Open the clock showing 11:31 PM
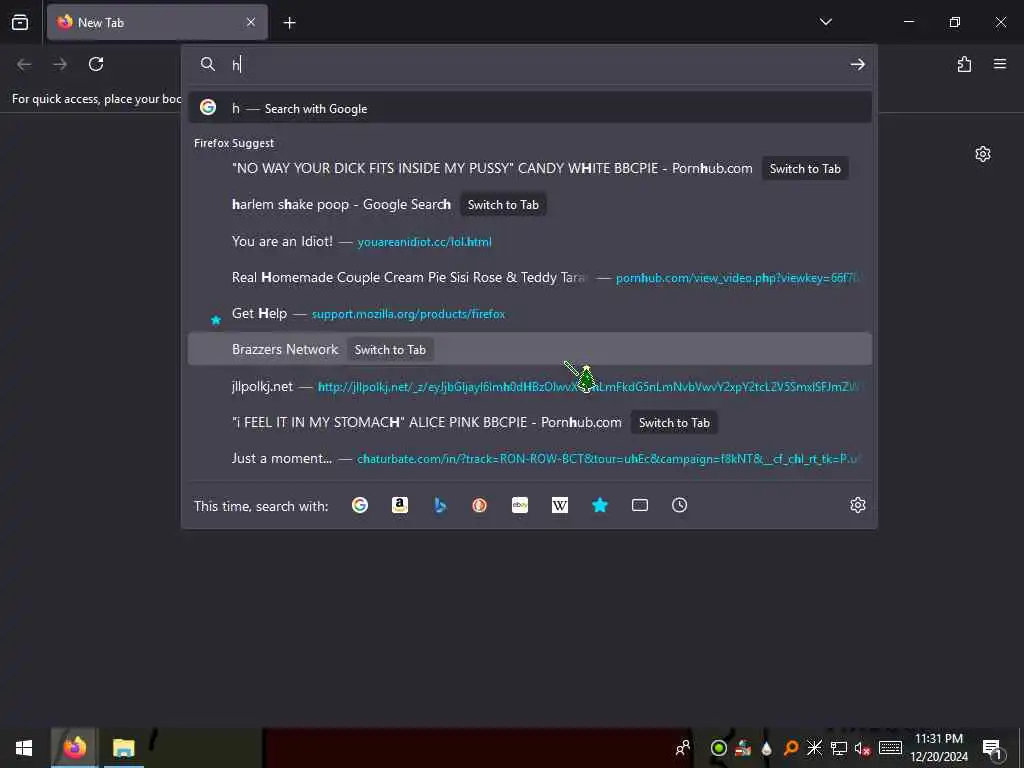The height and width of the screenshot is (768, 1024). point(938,748)
